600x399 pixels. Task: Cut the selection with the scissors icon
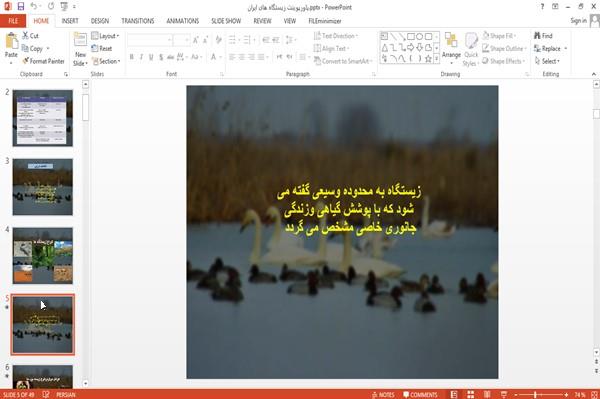(x=25, y=36)
